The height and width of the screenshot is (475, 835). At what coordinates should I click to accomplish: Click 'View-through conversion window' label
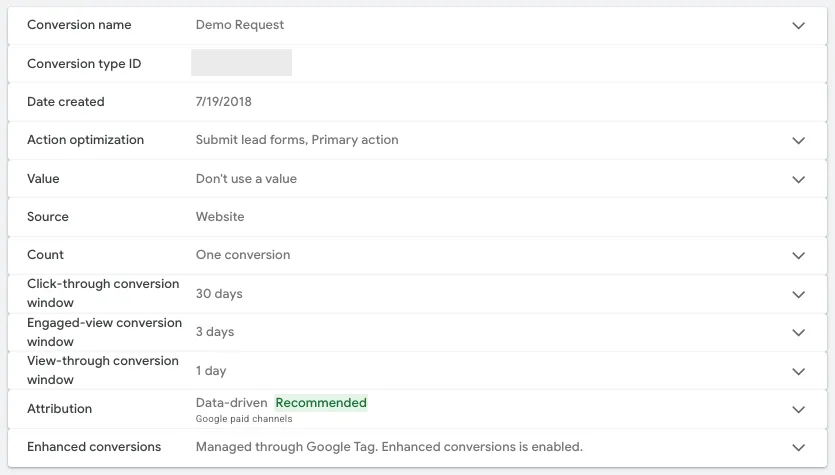tap(103, 371)
